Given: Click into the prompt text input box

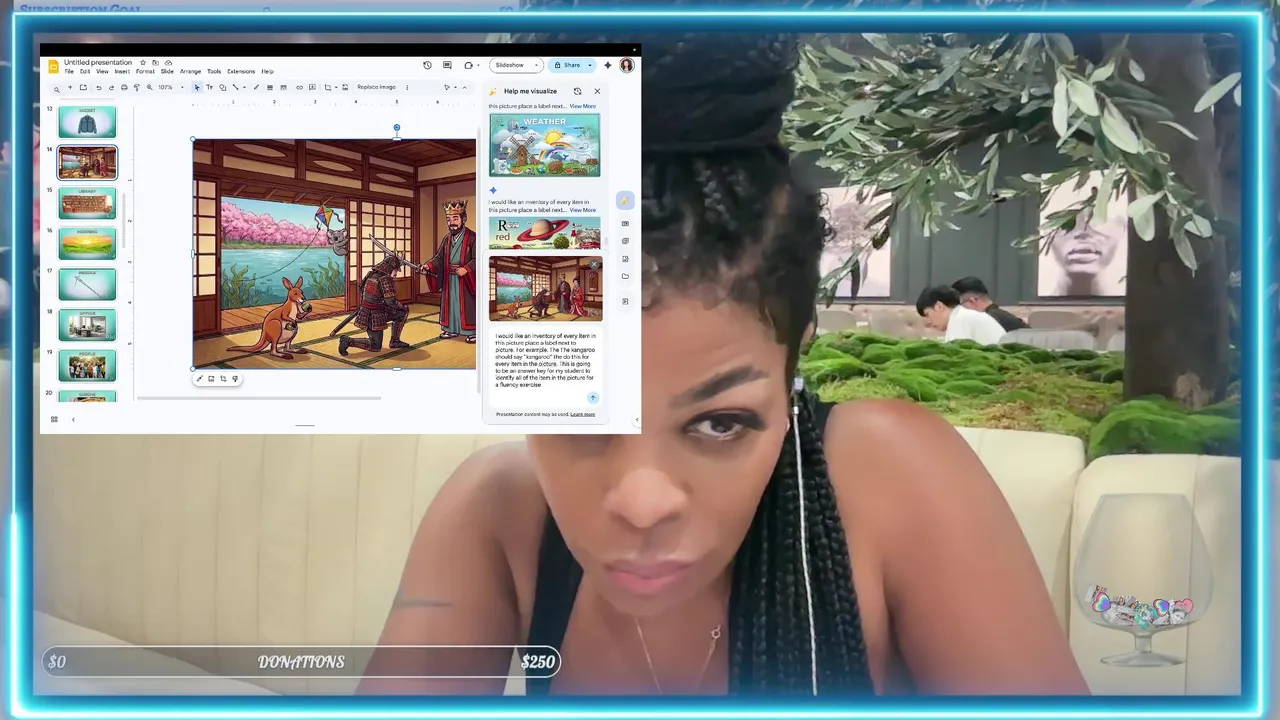Looking at the screenshot, I should (546, 360).
